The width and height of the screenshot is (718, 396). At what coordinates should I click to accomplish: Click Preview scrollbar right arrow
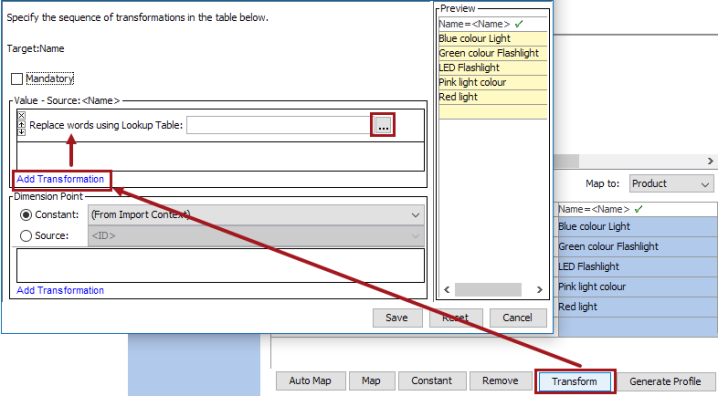click(539, 289)
